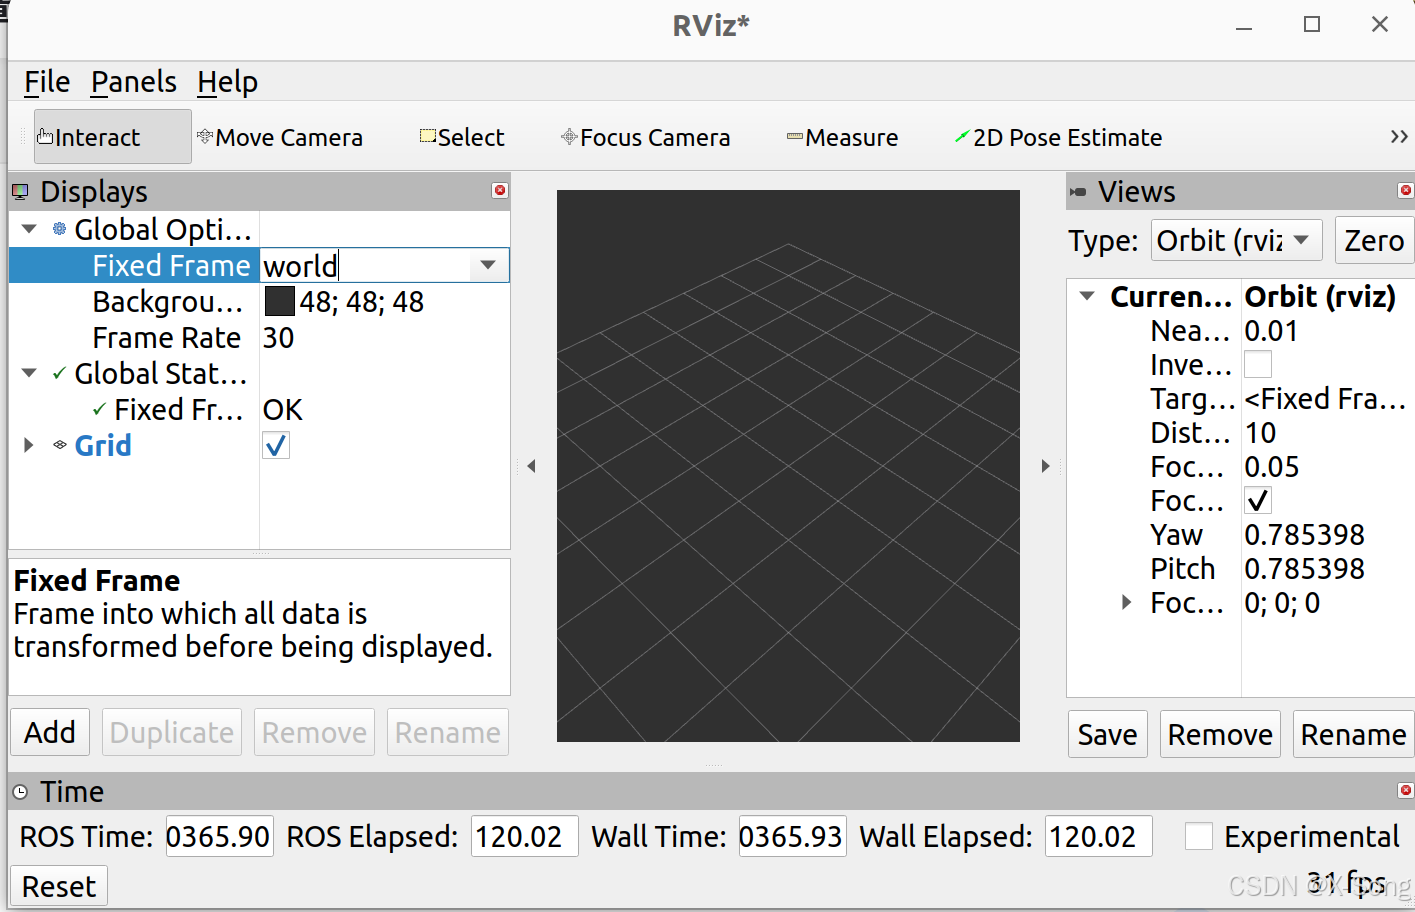Click the Fixed Frame status OK value
The height and width of the screenshot is (912, 1415).
tap(282, 410)
